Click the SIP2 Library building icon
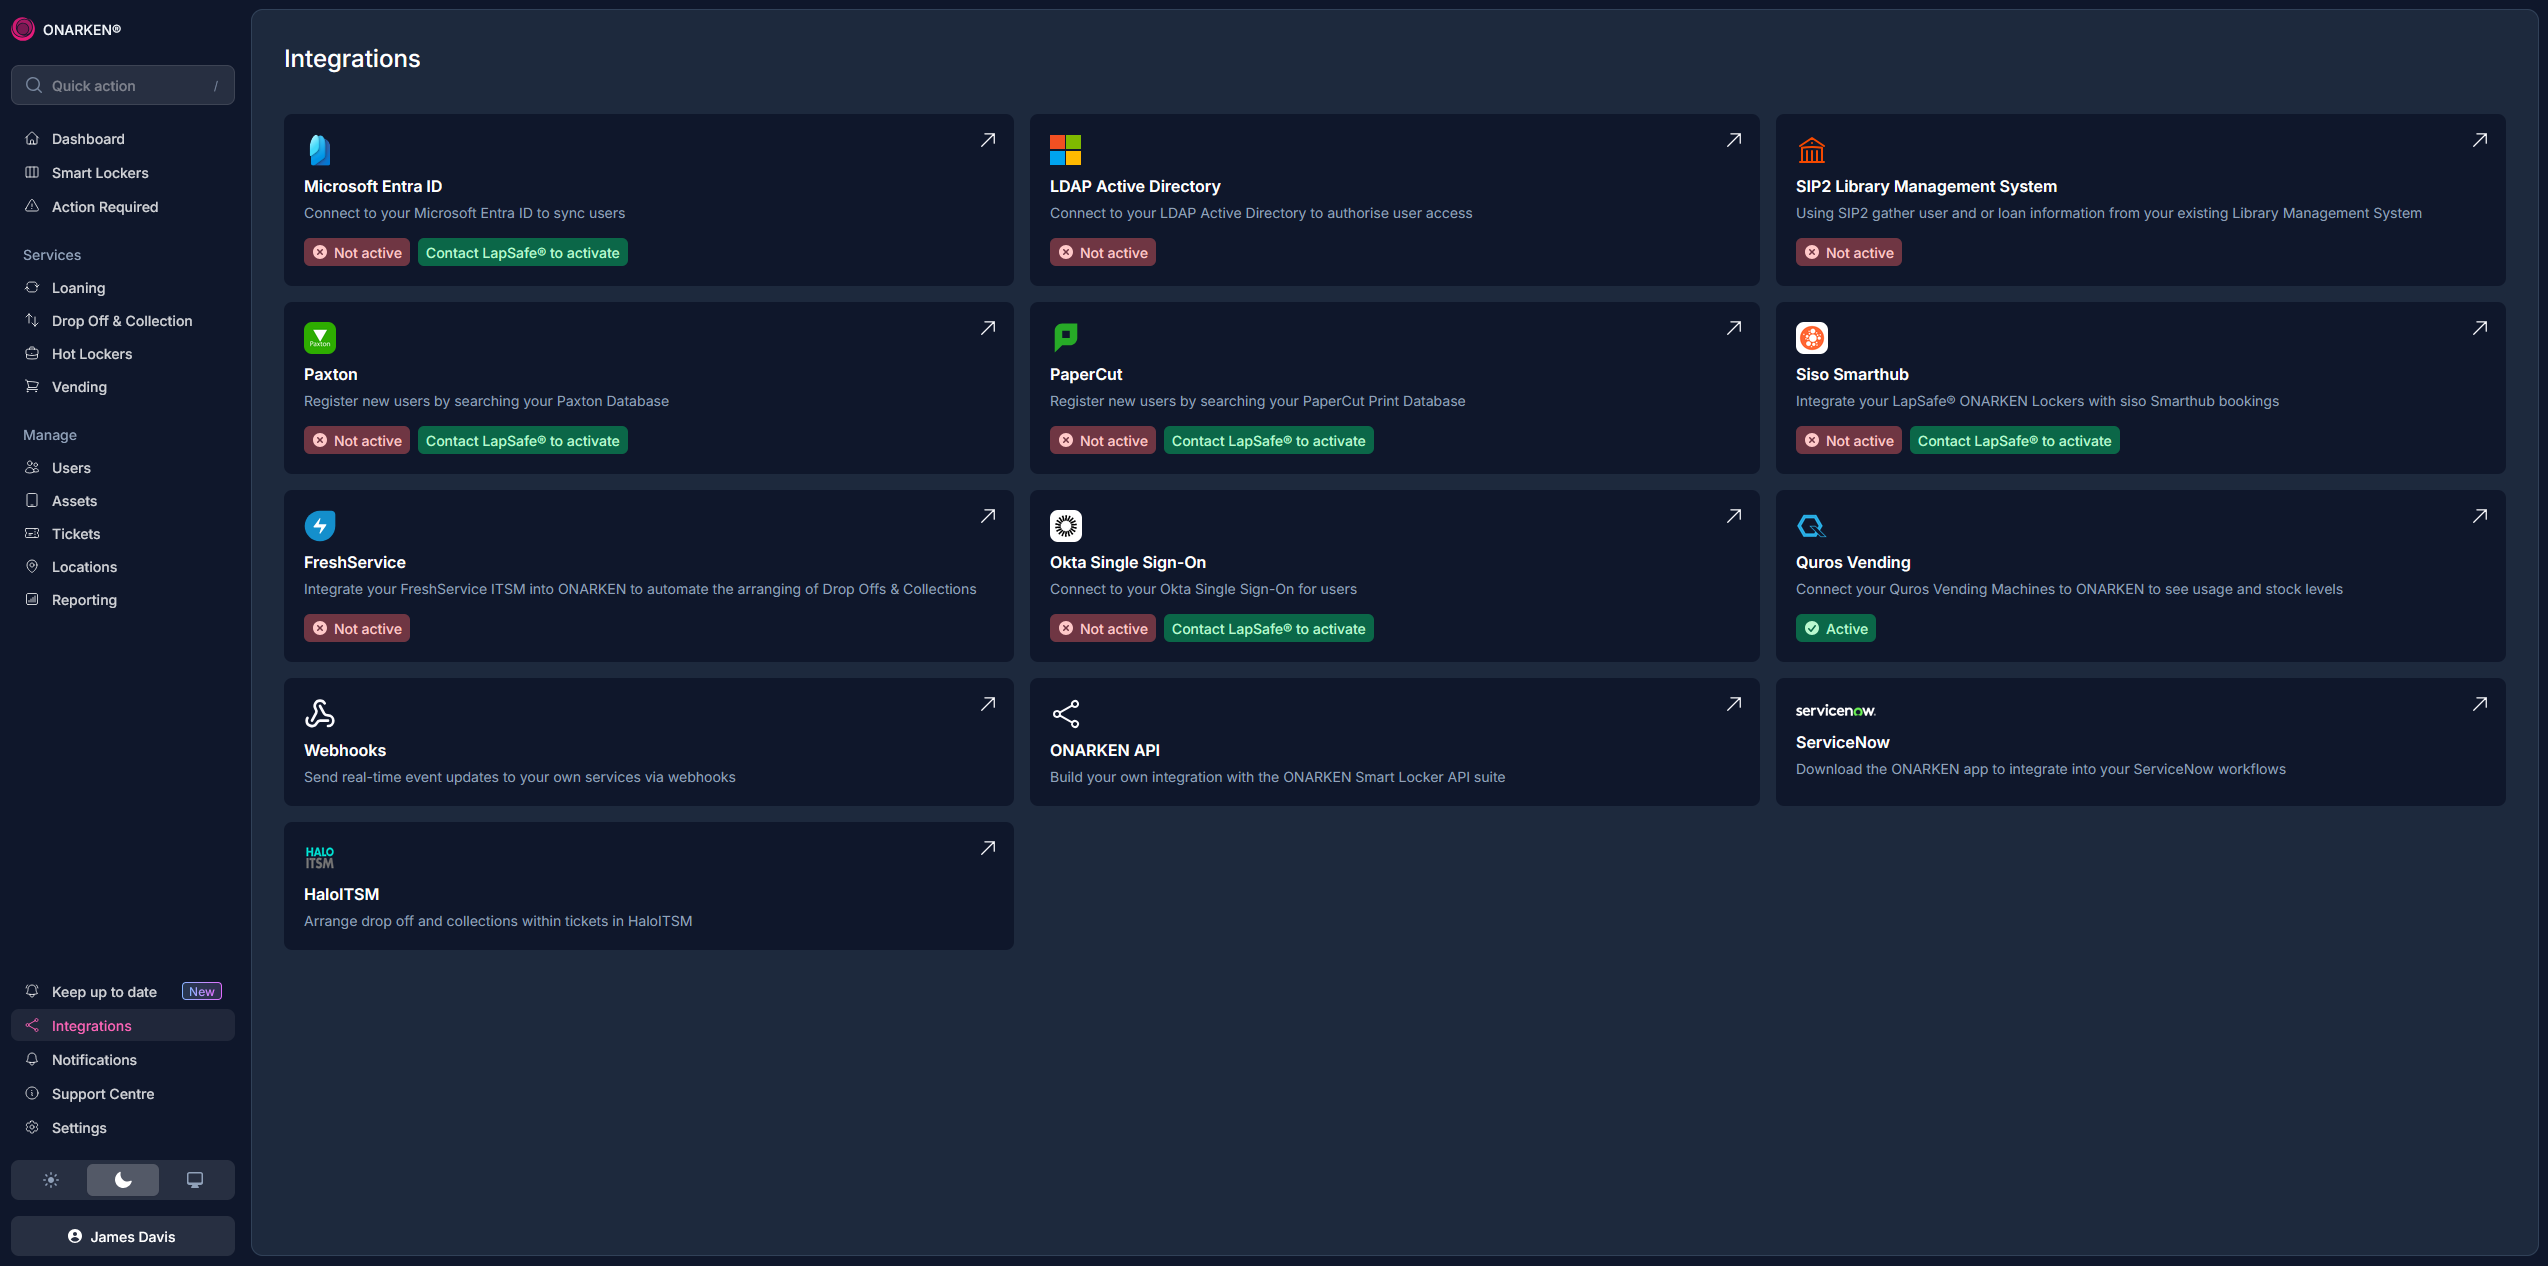 point(1811,150)
